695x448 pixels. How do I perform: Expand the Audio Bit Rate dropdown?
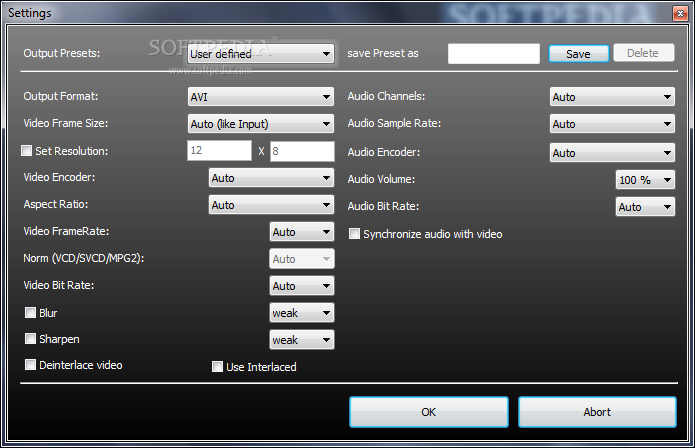(x=645, y=207)
